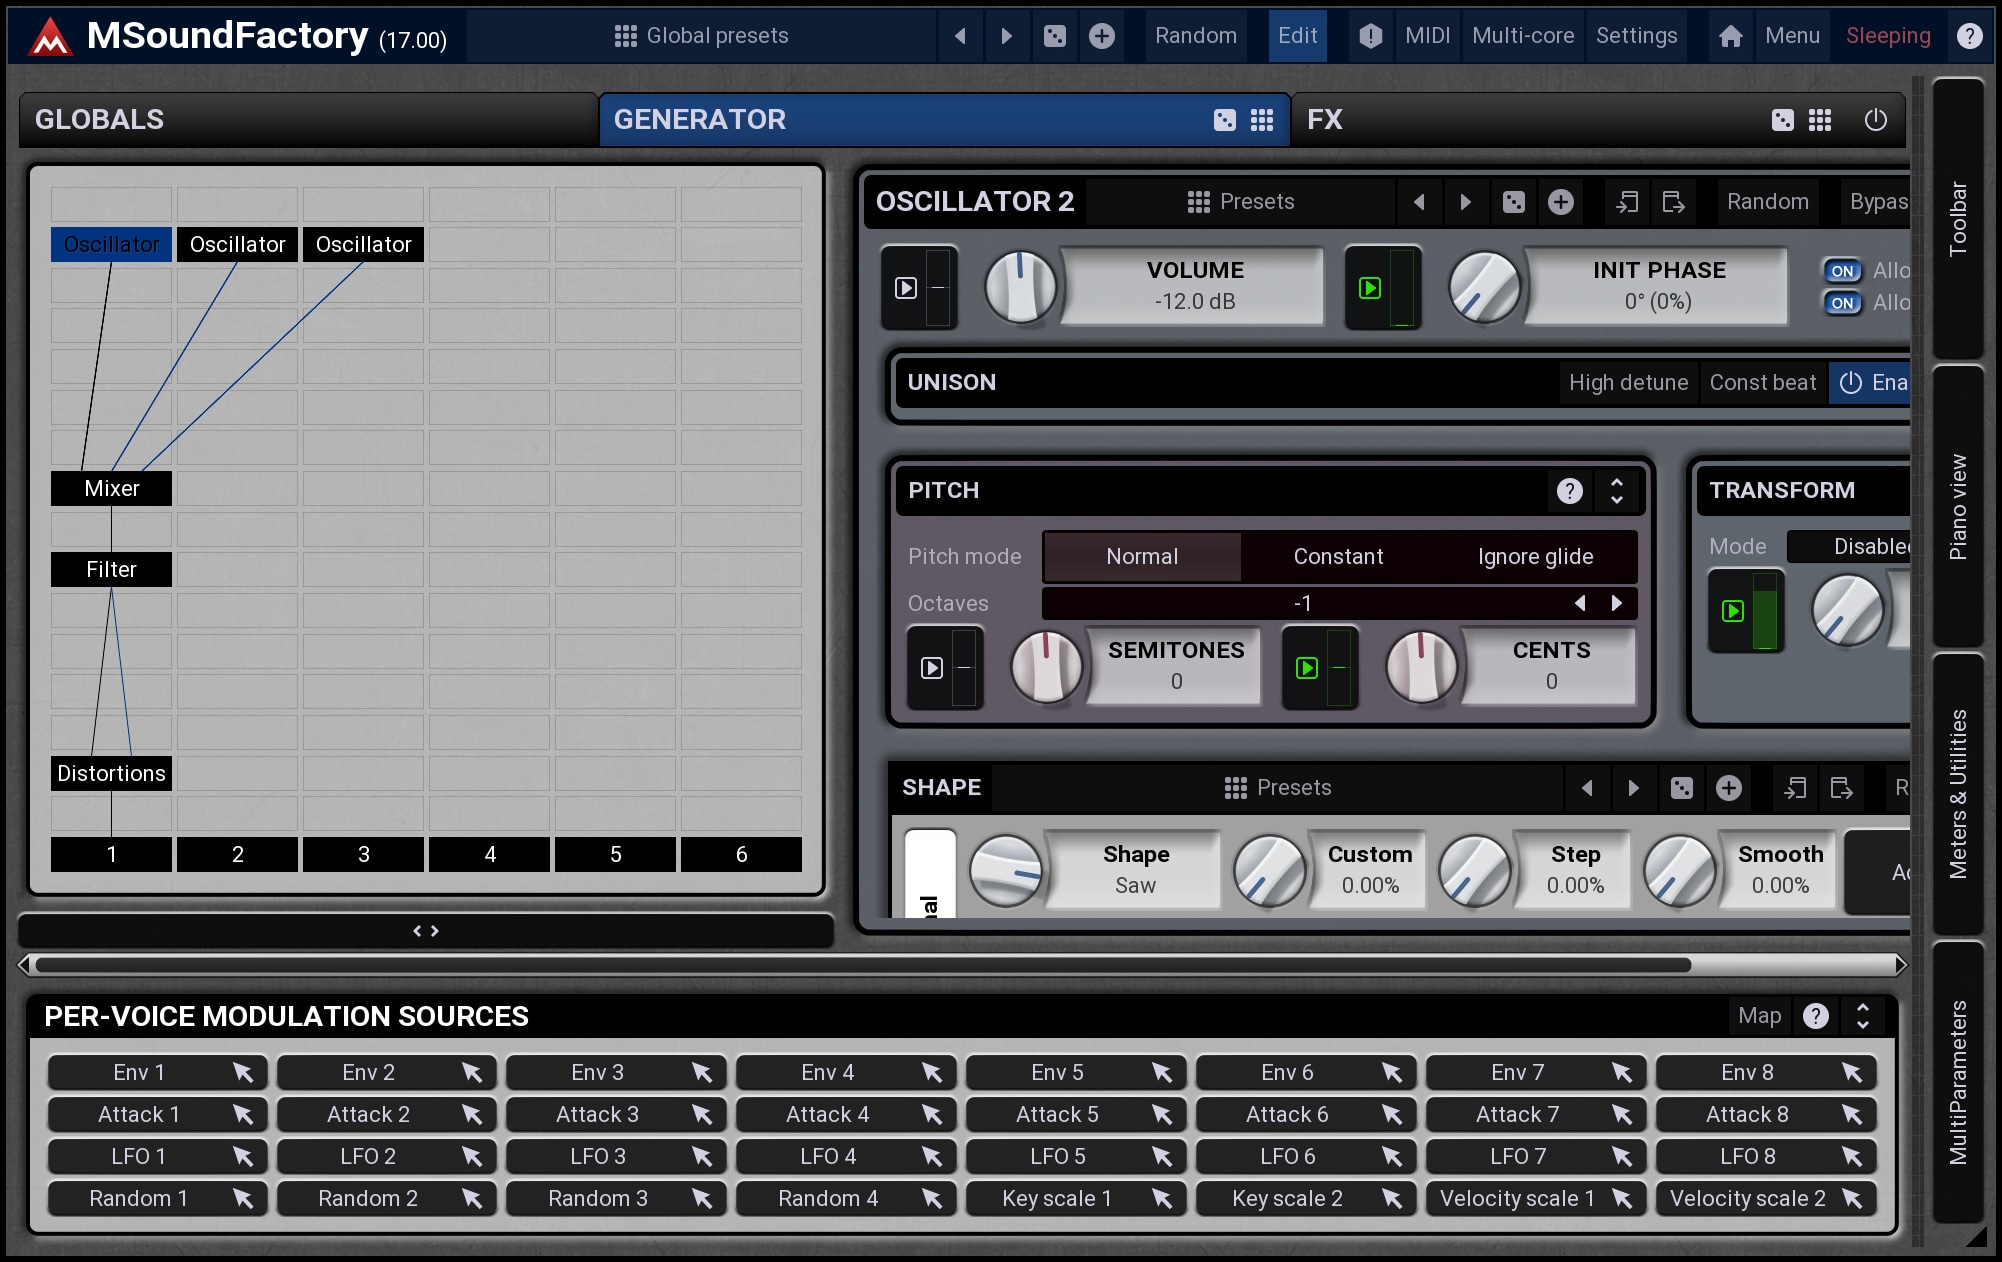Click the Random button in the top bar
This screenshot has height=1262, width=2002.
point(1195,36)
